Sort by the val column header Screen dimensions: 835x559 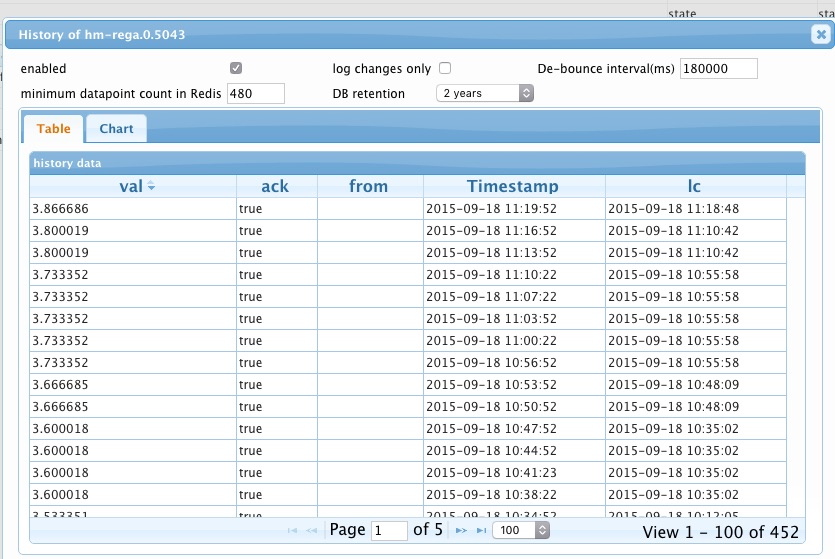pos(133,186)
